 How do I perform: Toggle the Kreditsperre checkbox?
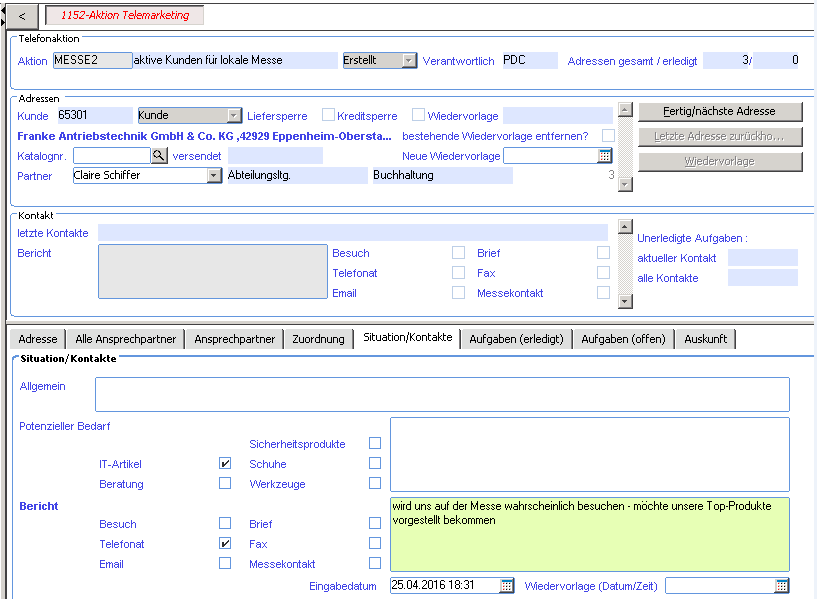point(418,115)
